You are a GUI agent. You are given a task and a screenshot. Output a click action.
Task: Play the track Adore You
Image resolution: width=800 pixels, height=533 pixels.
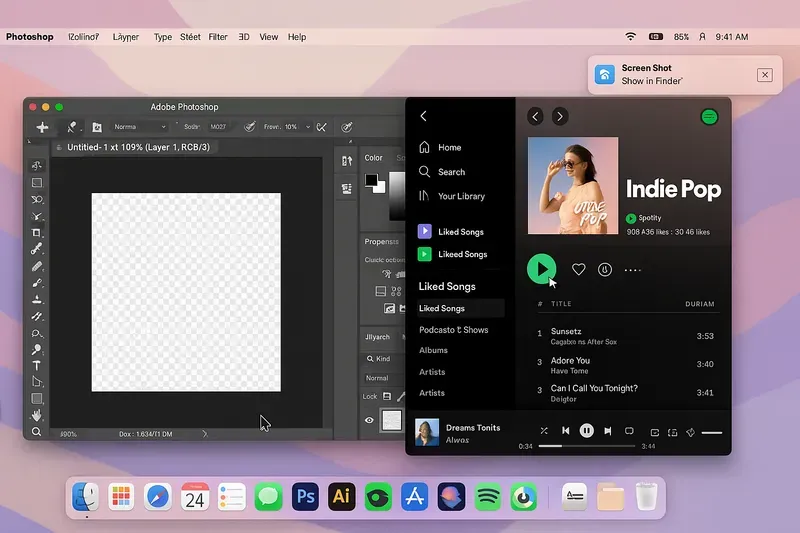627,365
